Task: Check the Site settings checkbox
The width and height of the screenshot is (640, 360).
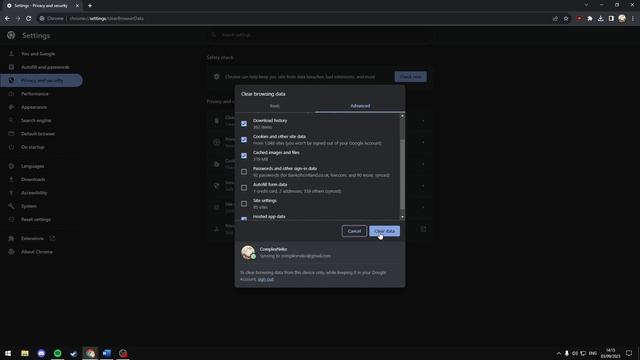Action: coord(244,204)
